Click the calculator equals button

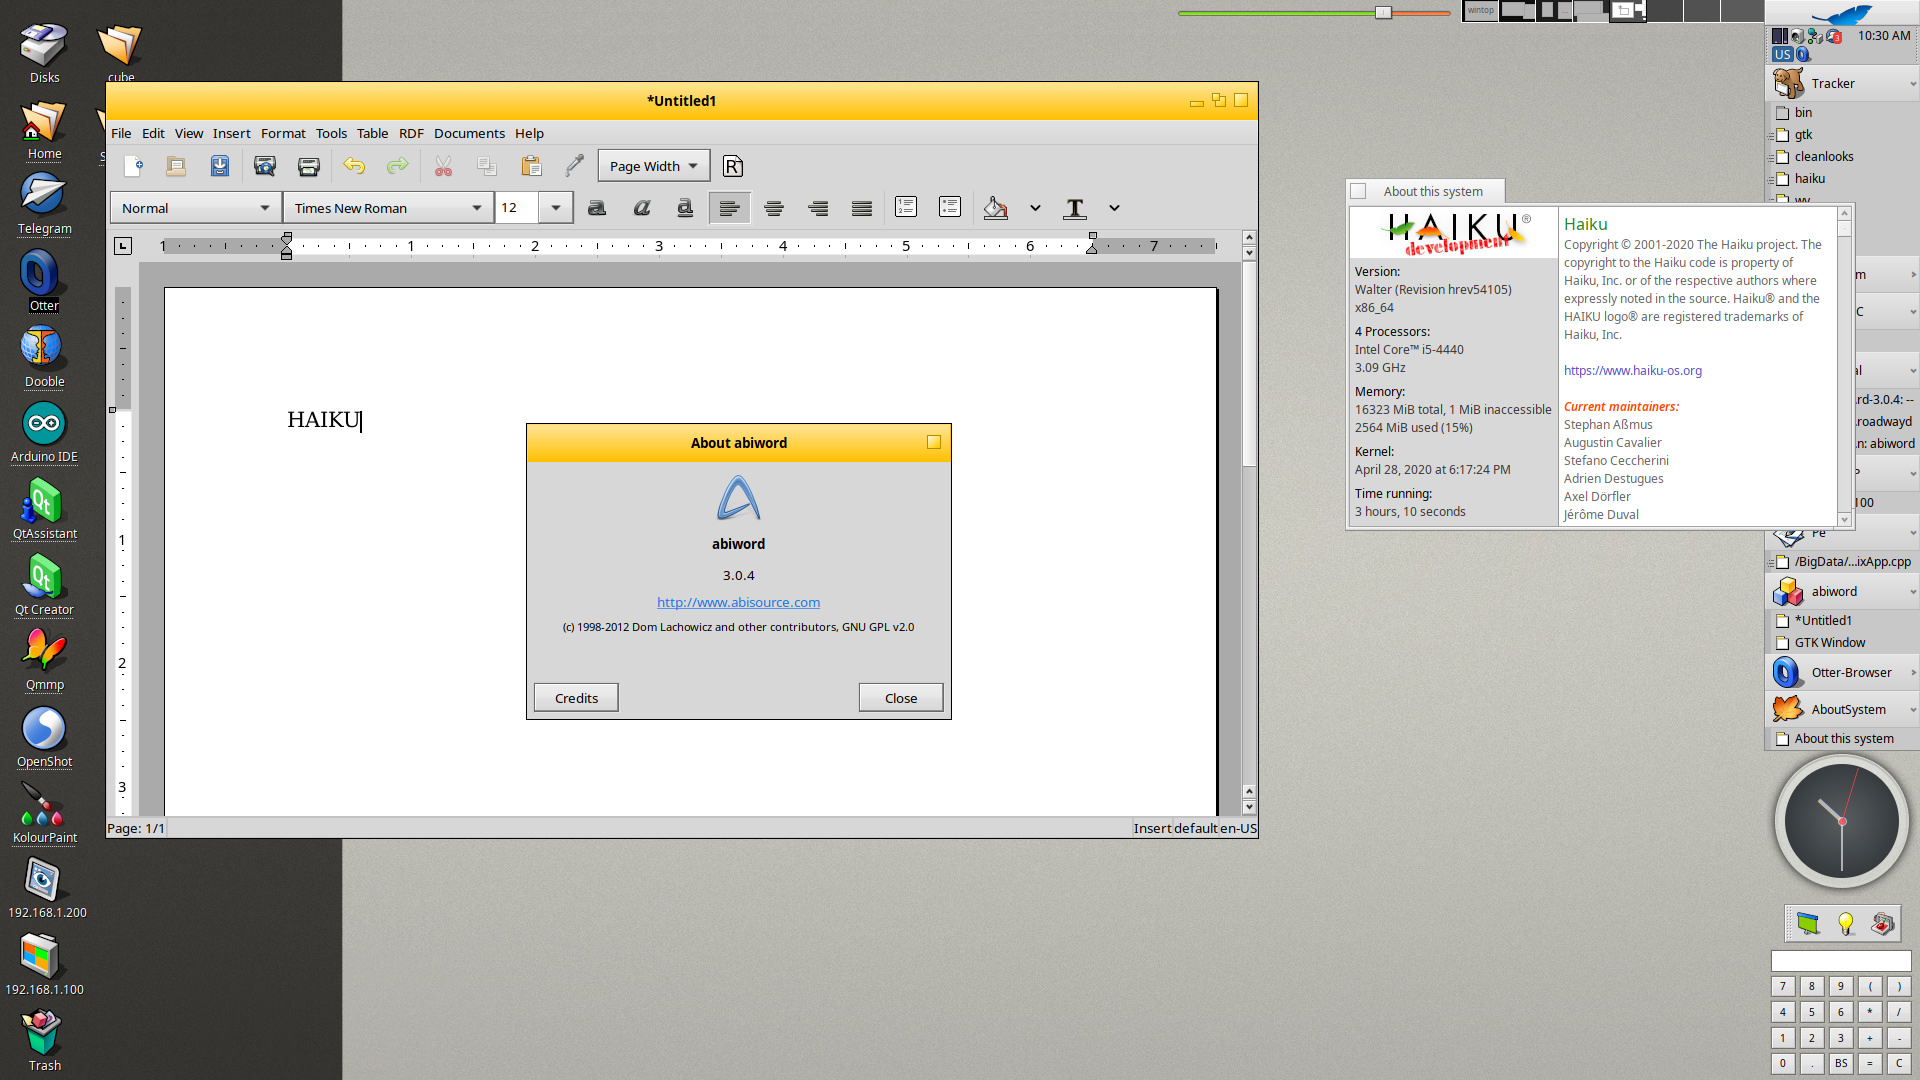tap(1870, 1064)
